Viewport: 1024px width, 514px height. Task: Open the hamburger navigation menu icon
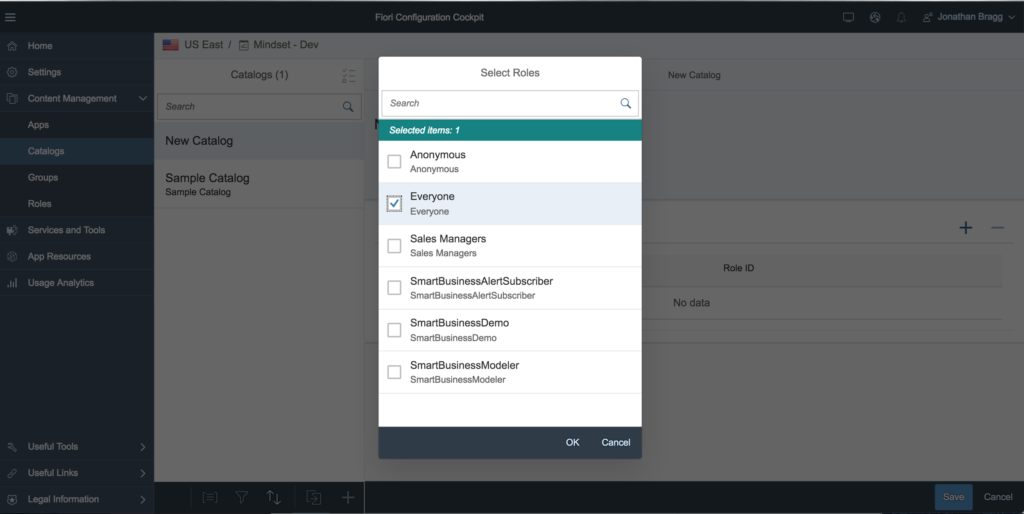click(10, 18)
